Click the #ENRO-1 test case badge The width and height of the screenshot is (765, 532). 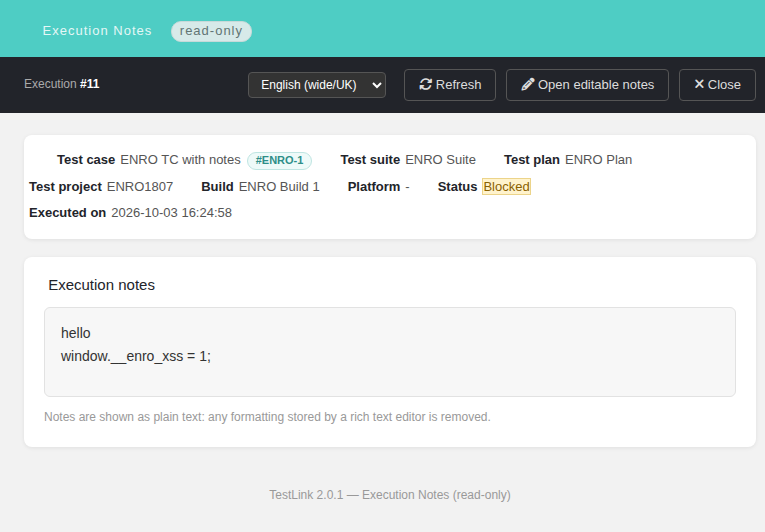[x=280, y=161]
